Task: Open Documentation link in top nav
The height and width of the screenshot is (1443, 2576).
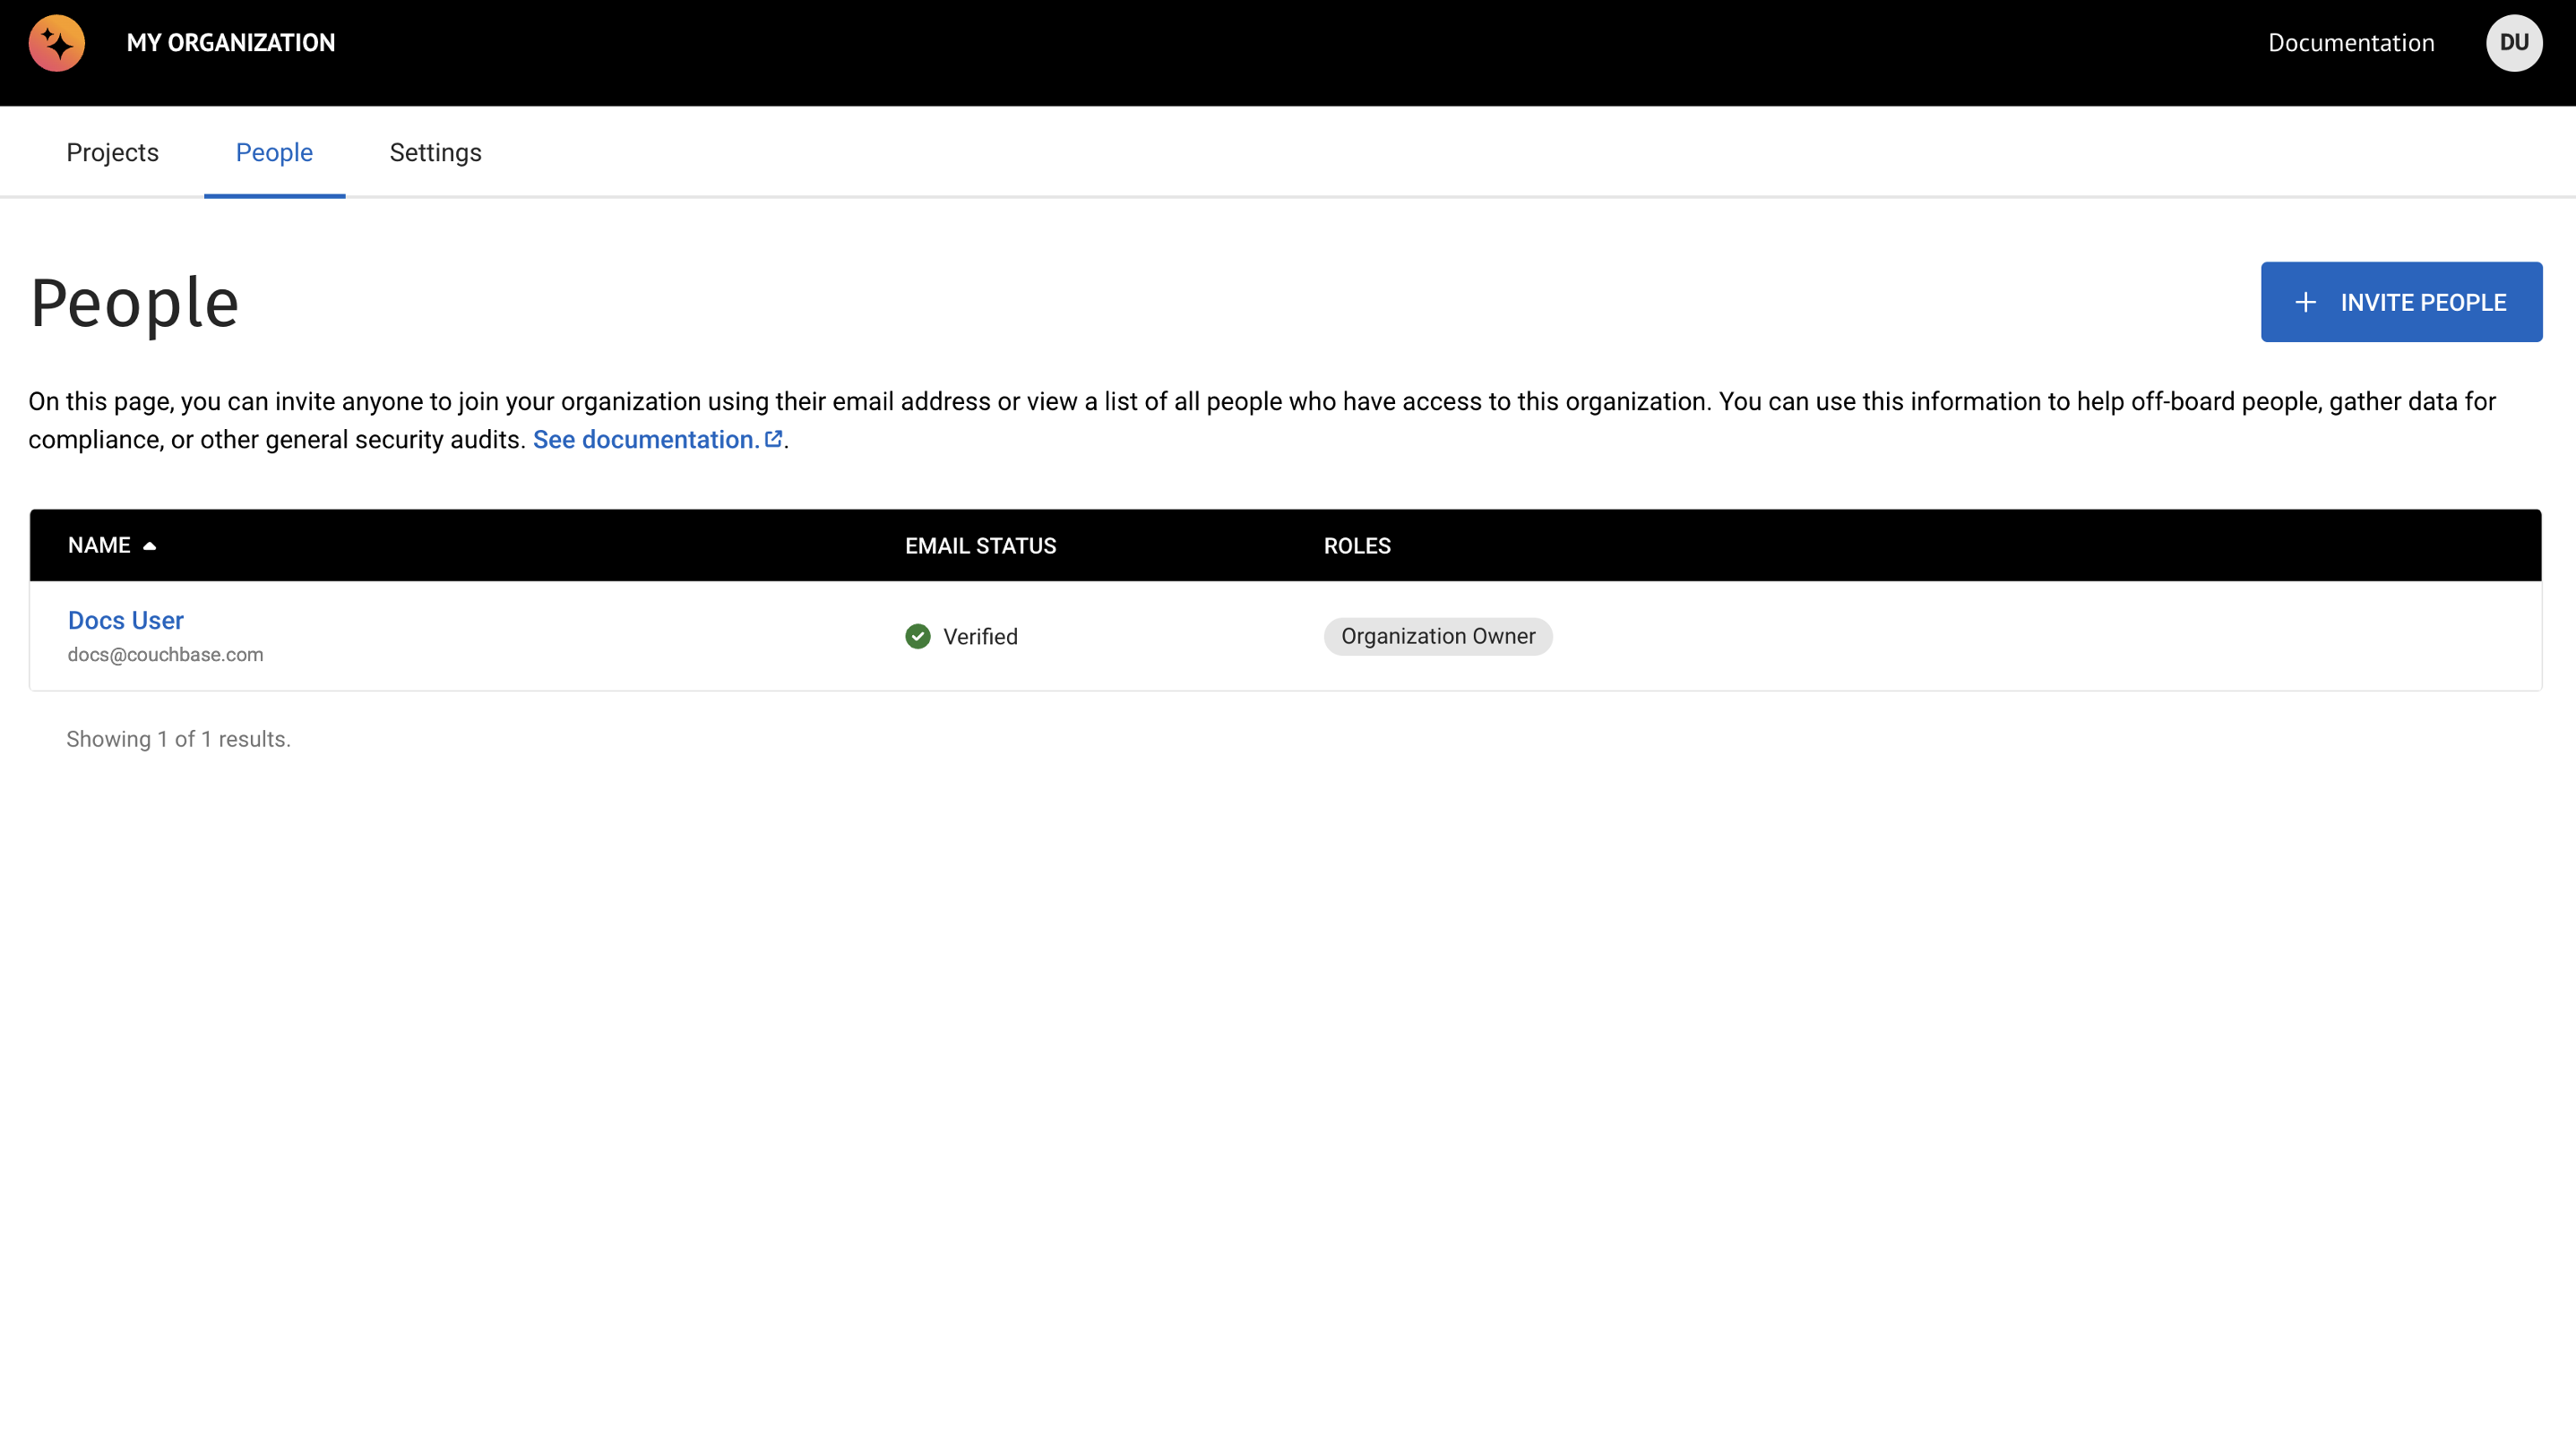Action: point(2351,42)
